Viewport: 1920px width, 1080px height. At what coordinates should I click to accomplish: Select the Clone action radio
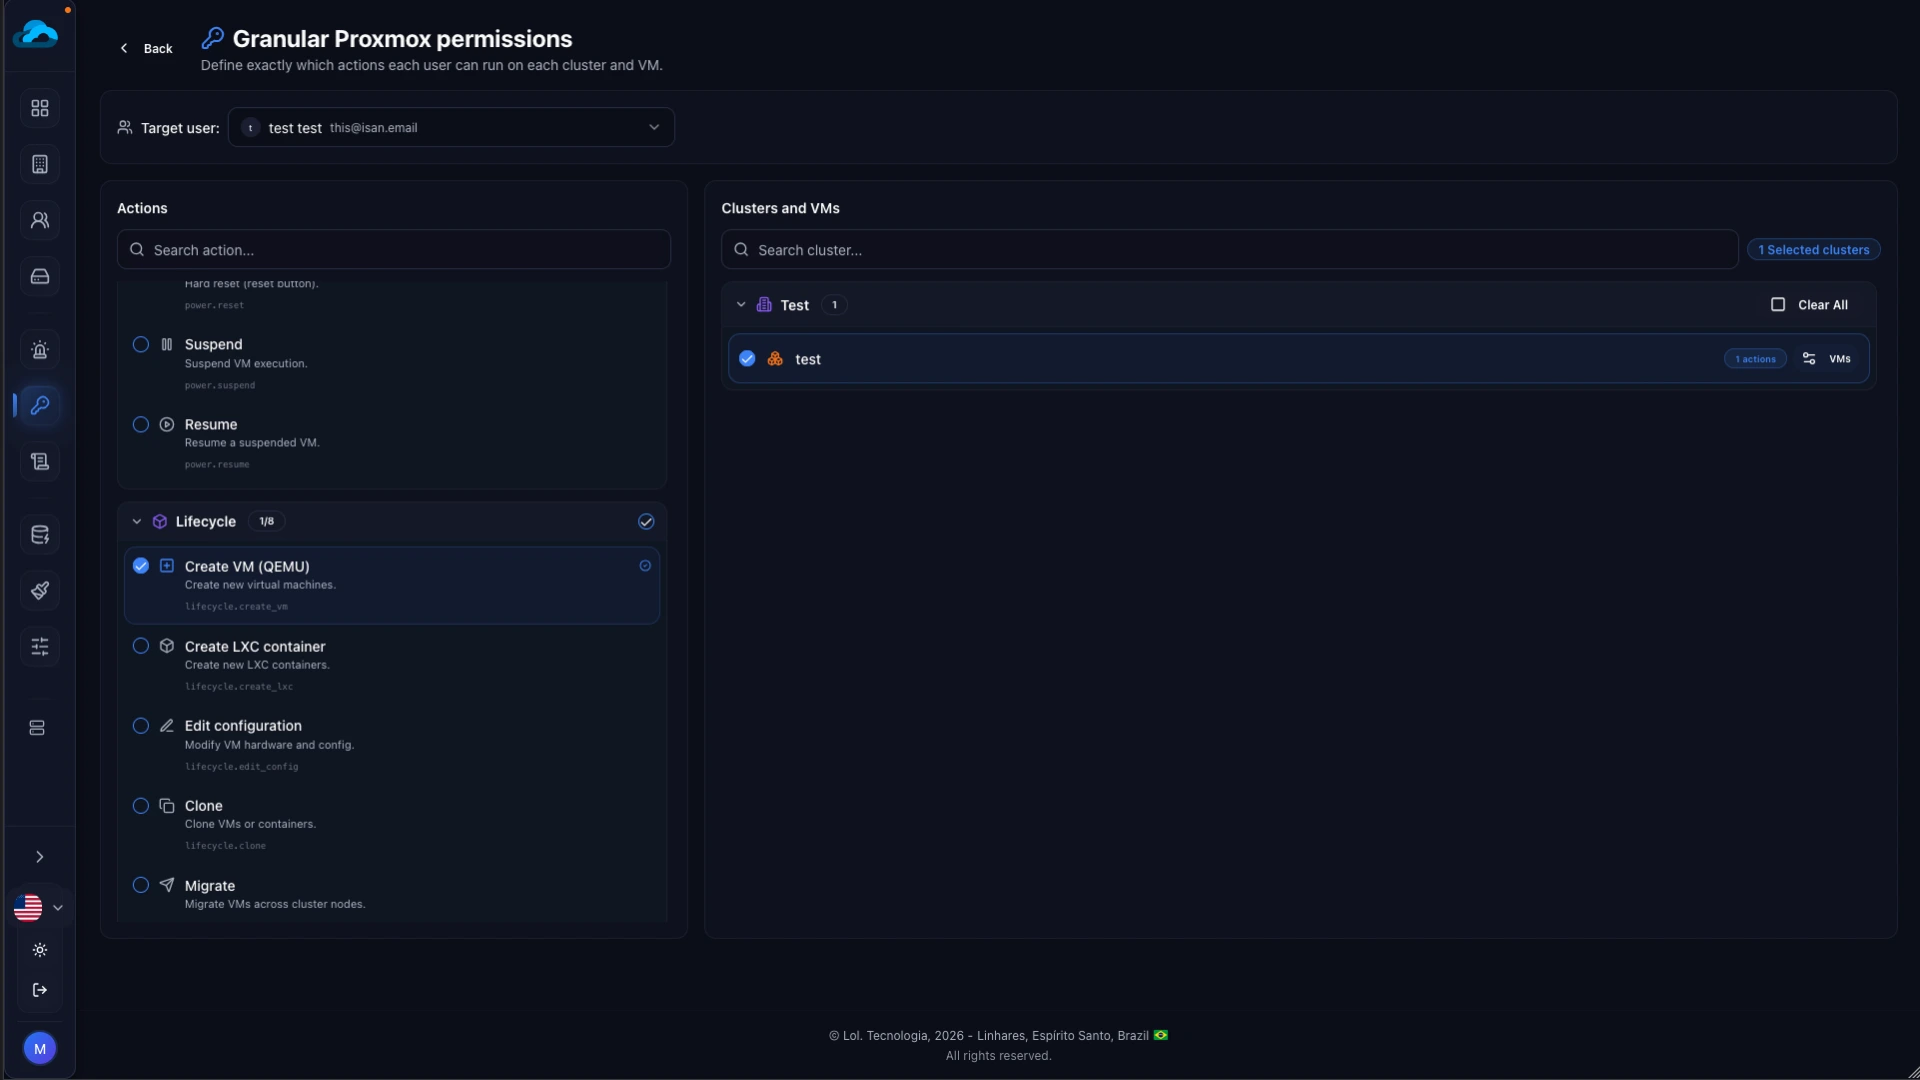pos(141,806)
